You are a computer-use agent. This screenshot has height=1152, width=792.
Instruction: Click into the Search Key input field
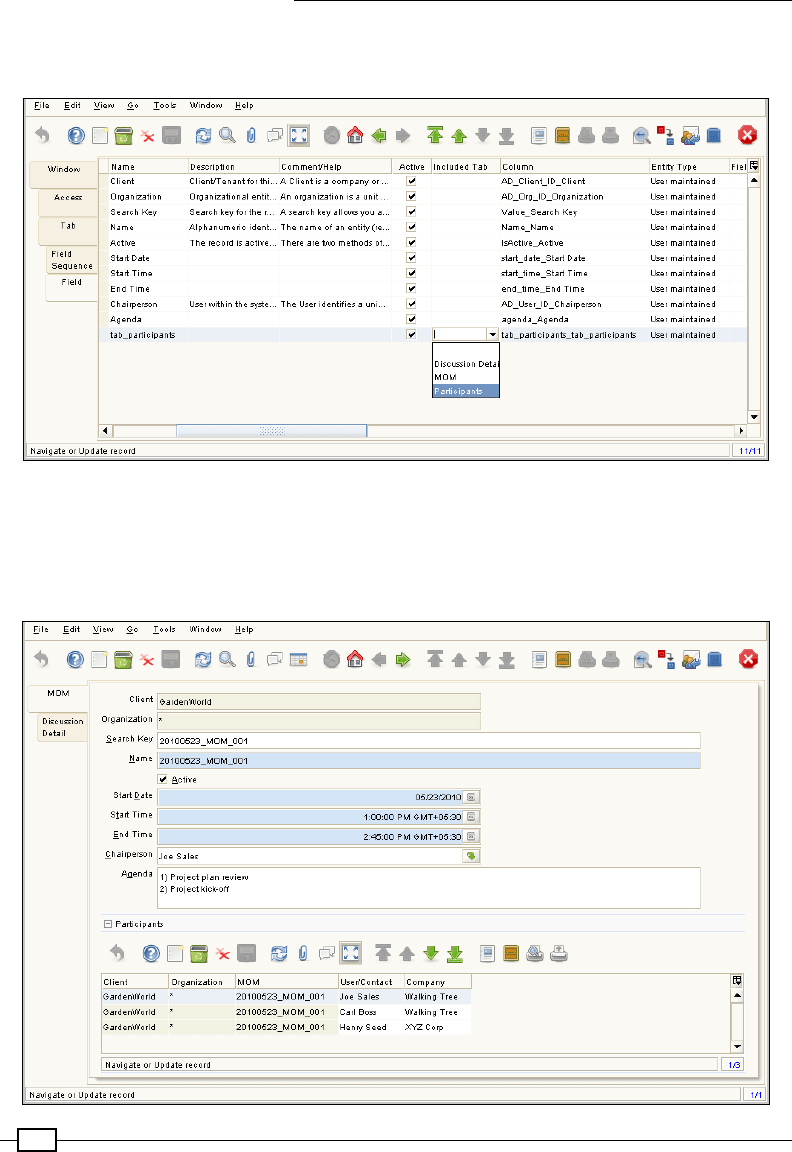tap(428, 741)
